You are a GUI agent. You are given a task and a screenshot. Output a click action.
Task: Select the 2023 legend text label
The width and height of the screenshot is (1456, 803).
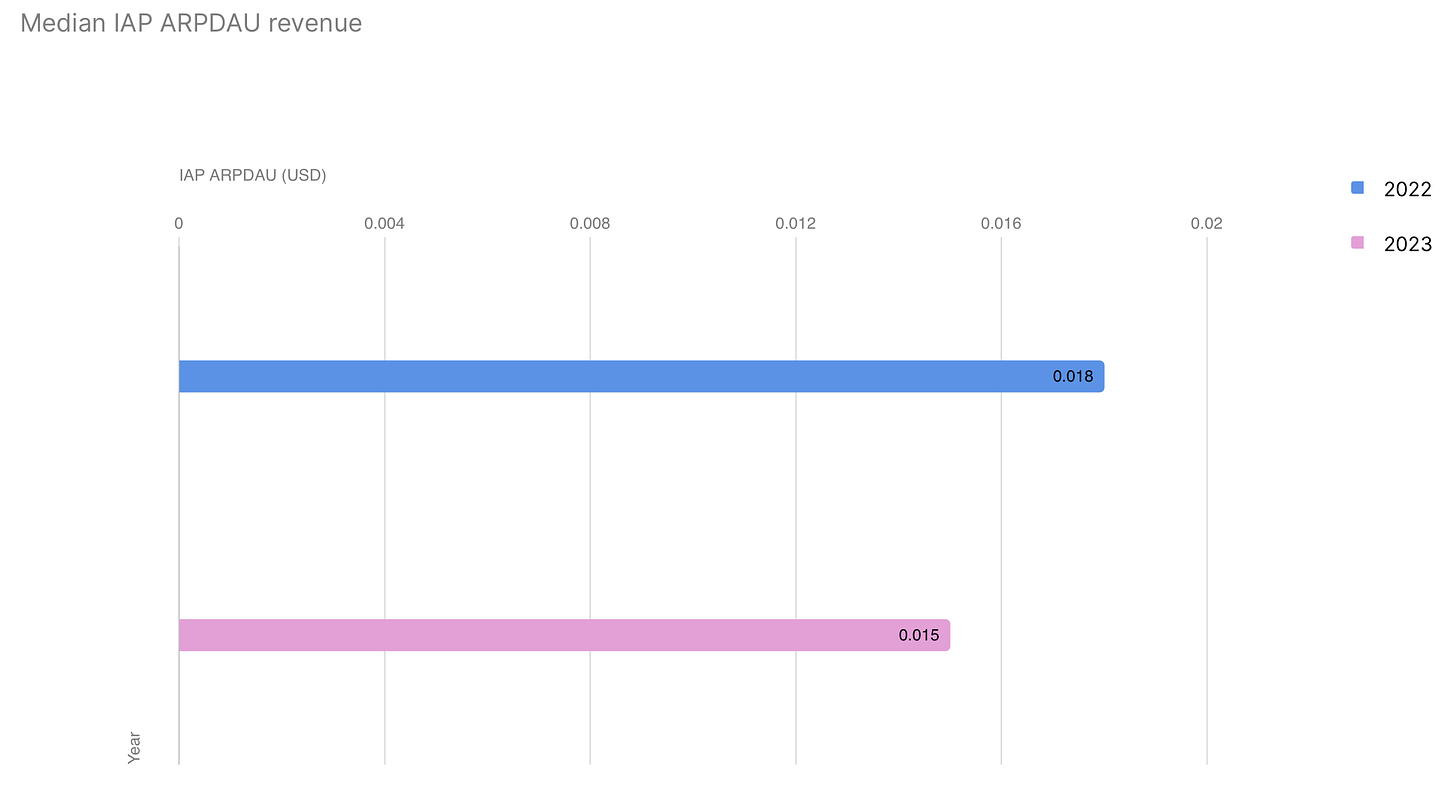1407,244
